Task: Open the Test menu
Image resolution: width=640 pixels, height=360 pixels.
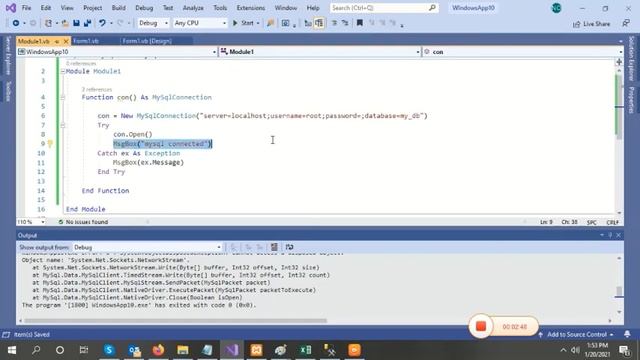Action: pyautogui.click(x=168, y=8)
